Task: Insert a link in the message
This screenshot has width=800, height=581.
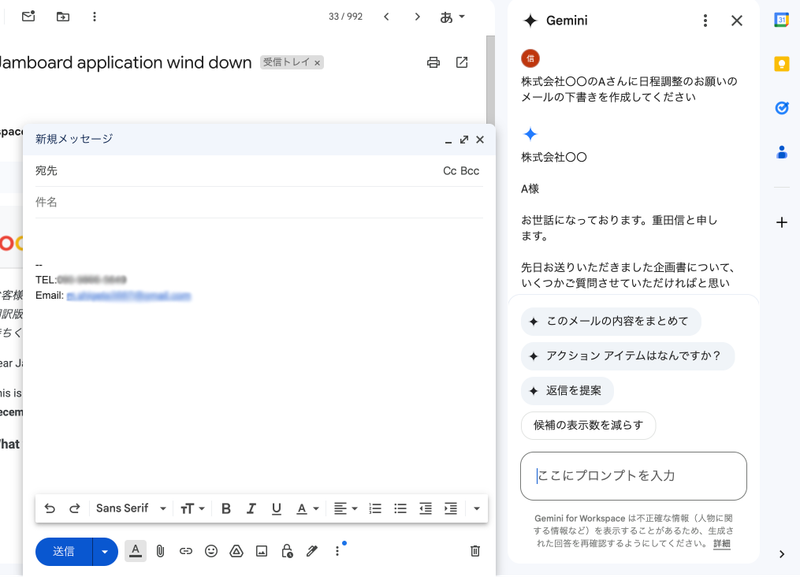Action: point(185,551)
